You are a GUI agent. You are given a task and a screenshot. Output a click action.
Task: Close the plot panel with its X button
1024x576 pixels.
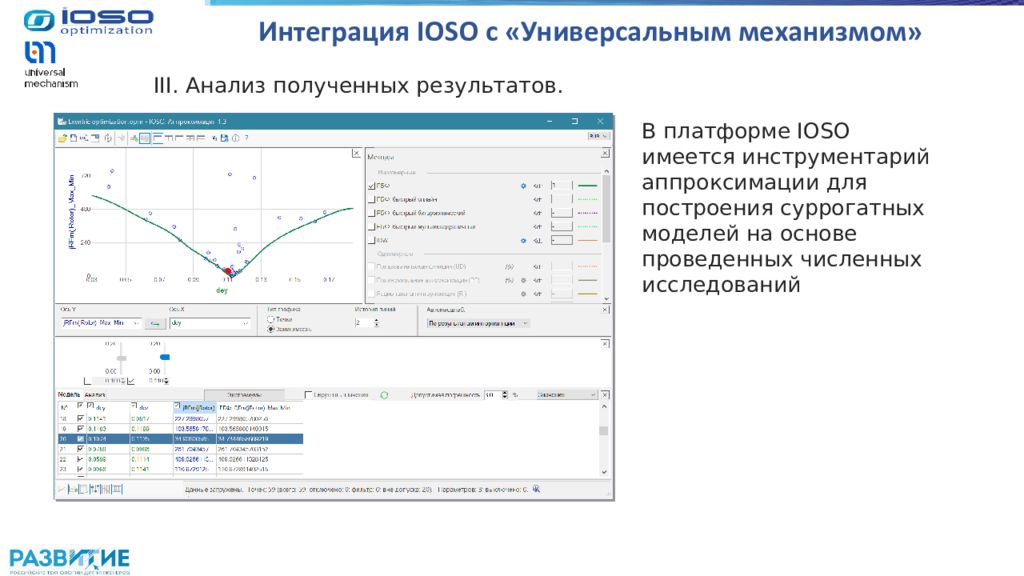point(356,153)
